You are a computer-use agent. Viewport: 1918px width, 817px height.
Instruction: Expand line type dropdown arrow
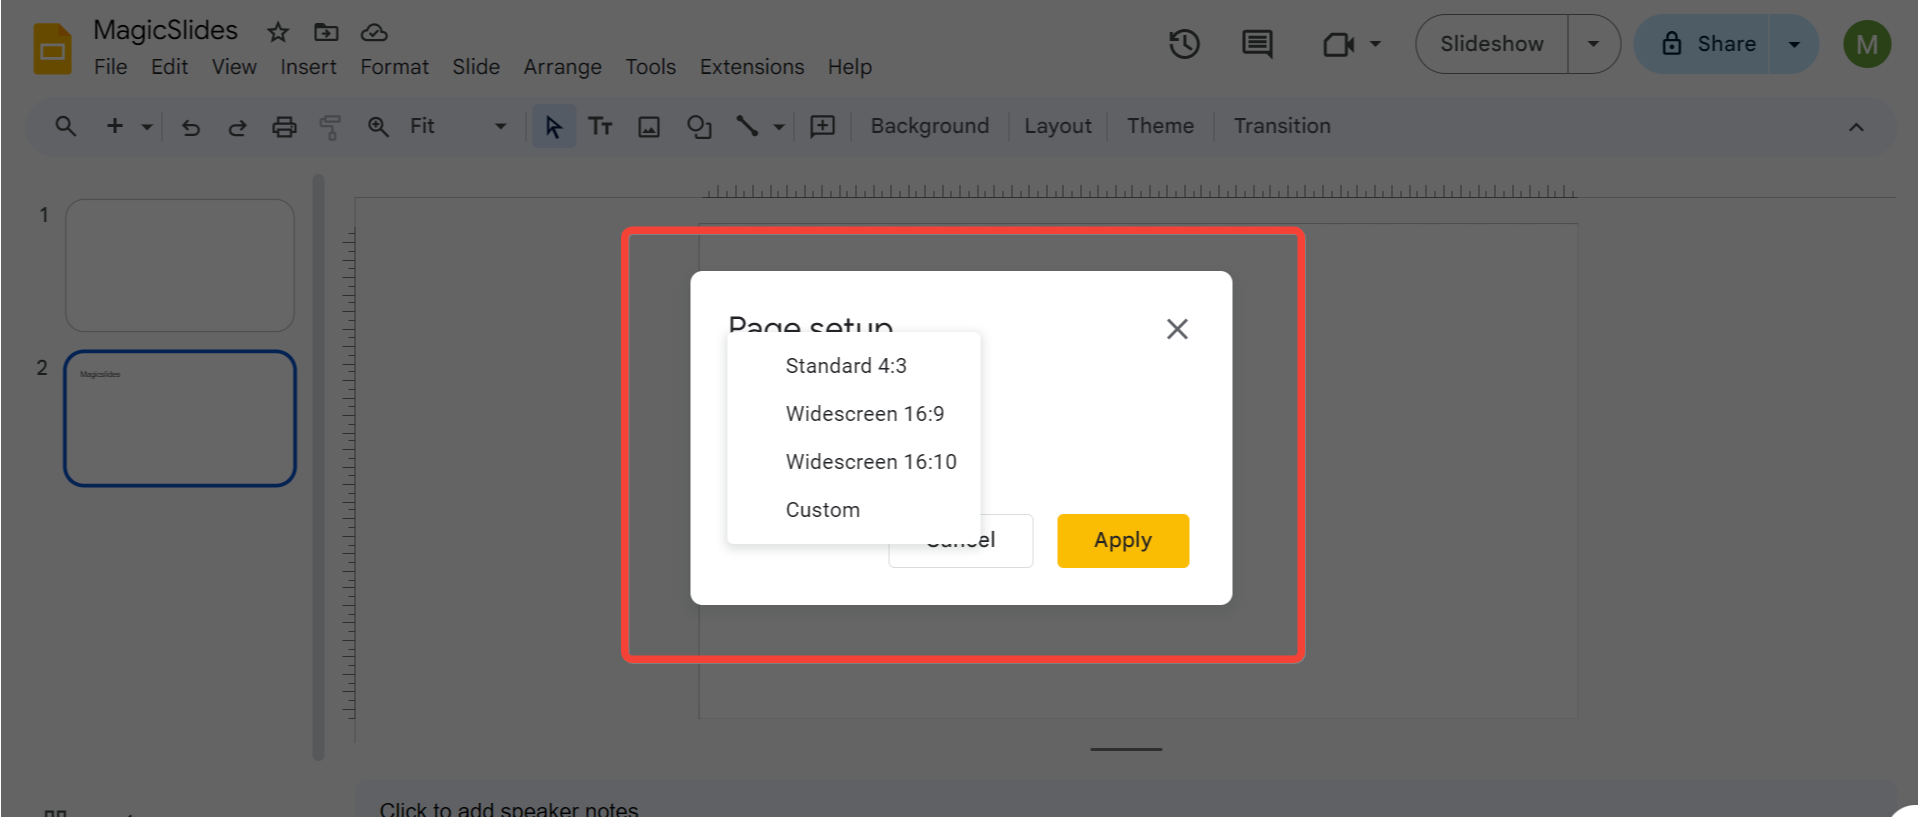[778, 127]
